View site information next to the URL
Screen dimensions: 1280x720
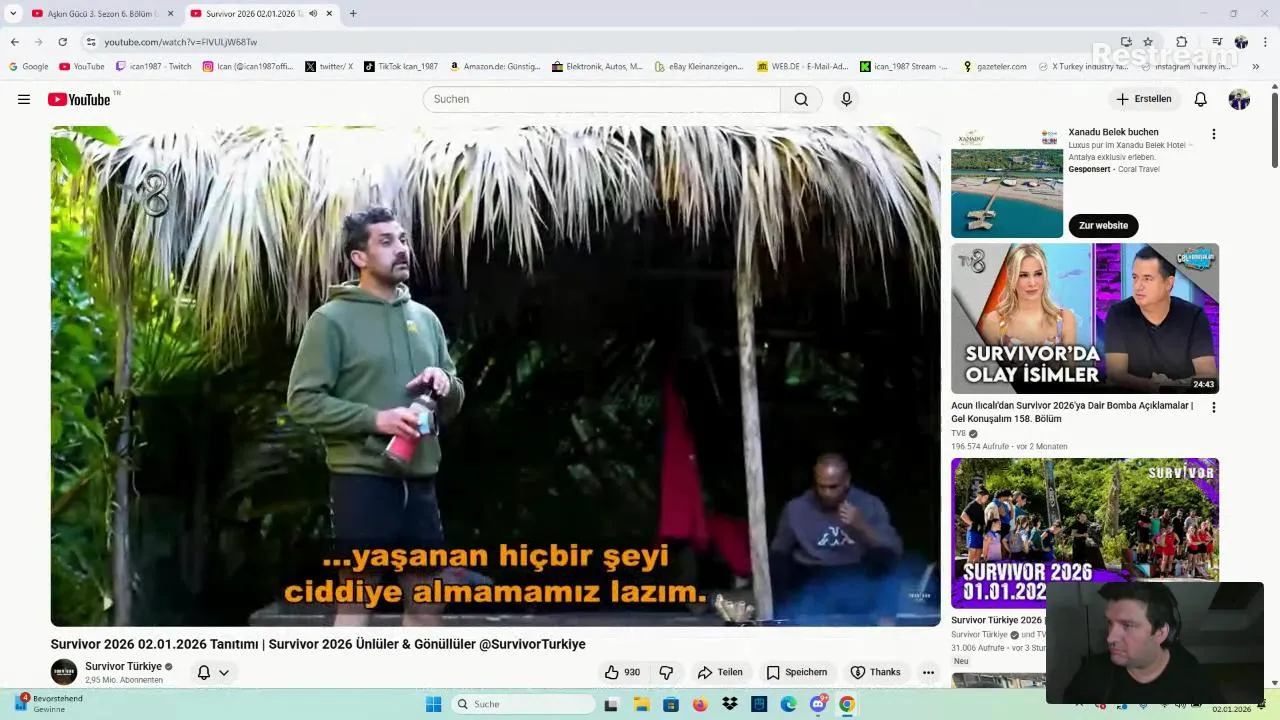pos(91,42)
